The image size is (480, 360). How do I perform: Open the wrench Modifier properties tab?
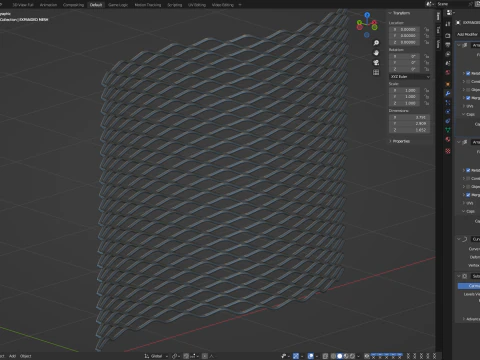coord(448,94)
